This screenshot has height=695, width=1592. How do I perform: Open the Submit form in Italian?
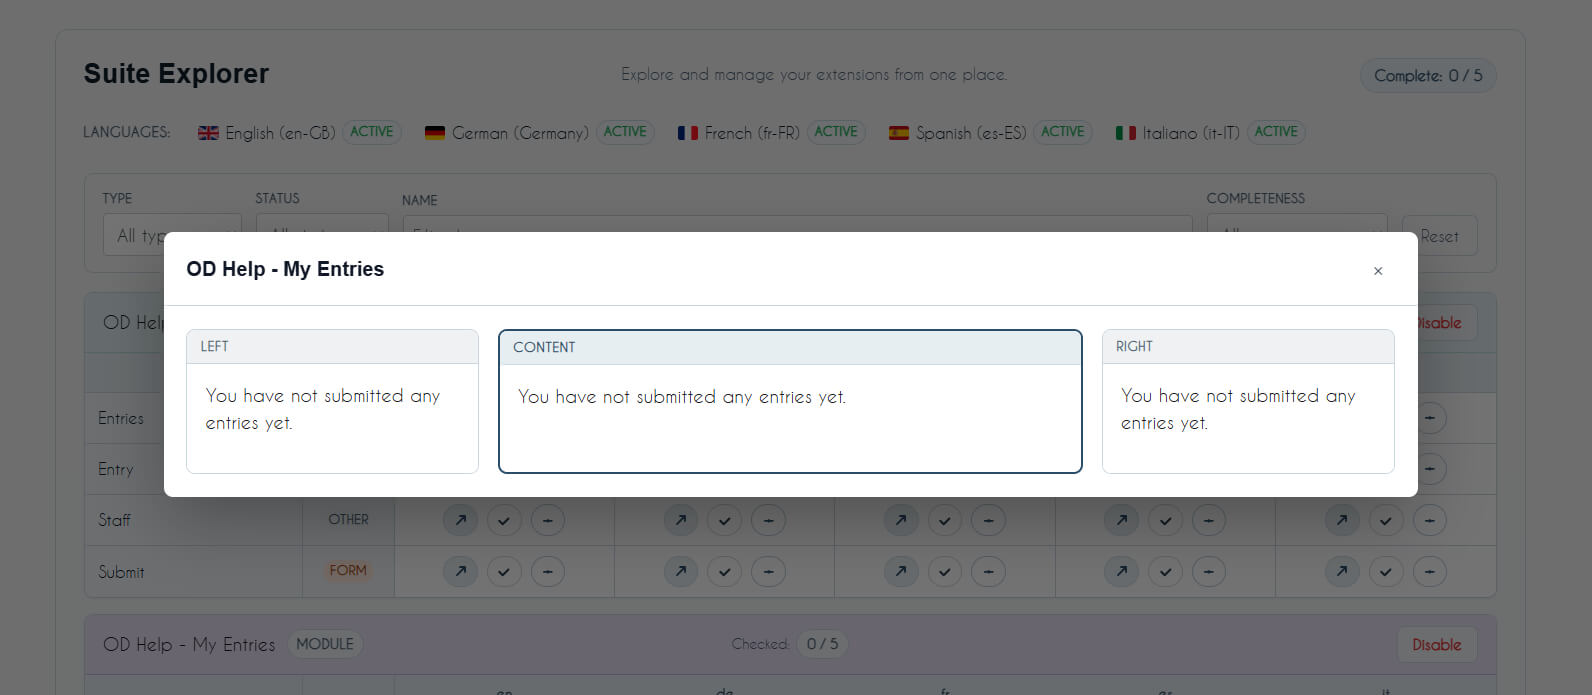tap(1342, 571)
